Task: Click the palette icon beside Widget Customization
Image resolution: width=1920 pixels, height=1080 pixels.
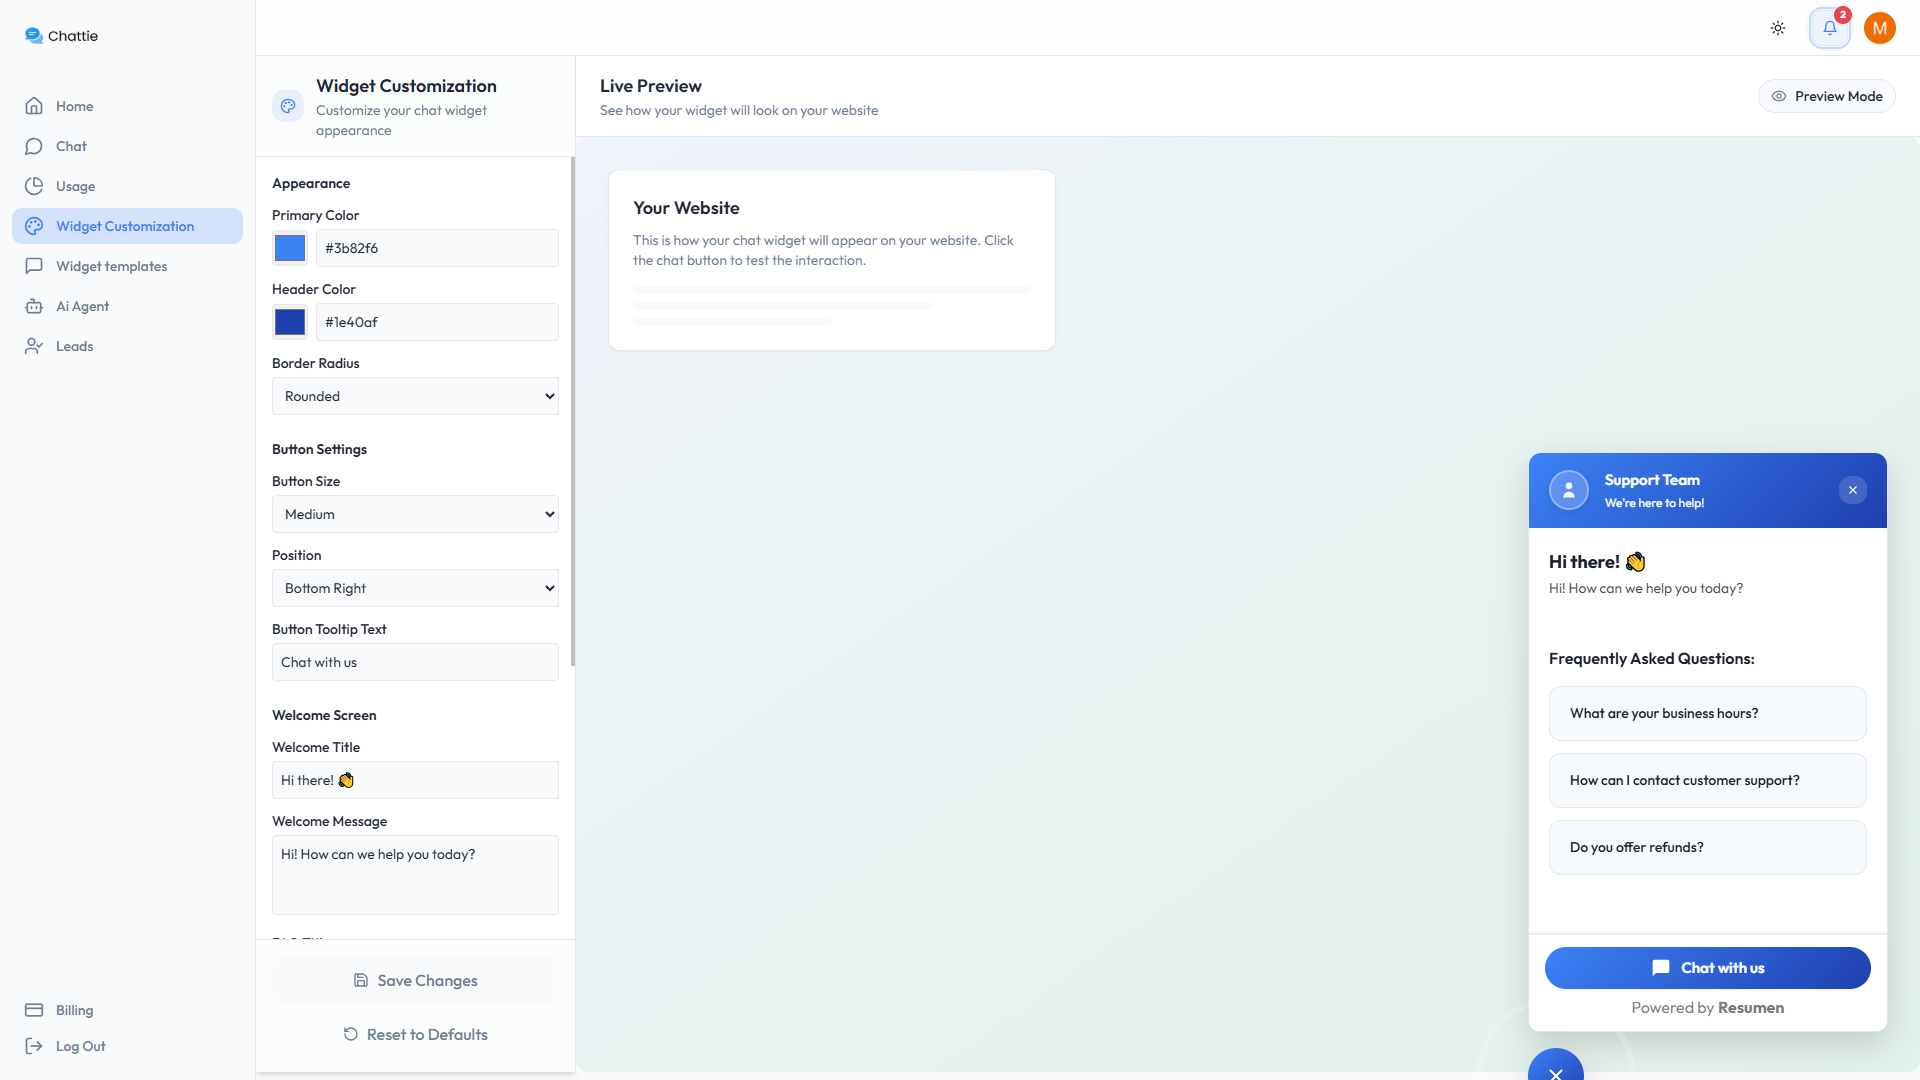Action: click(288, 106)
